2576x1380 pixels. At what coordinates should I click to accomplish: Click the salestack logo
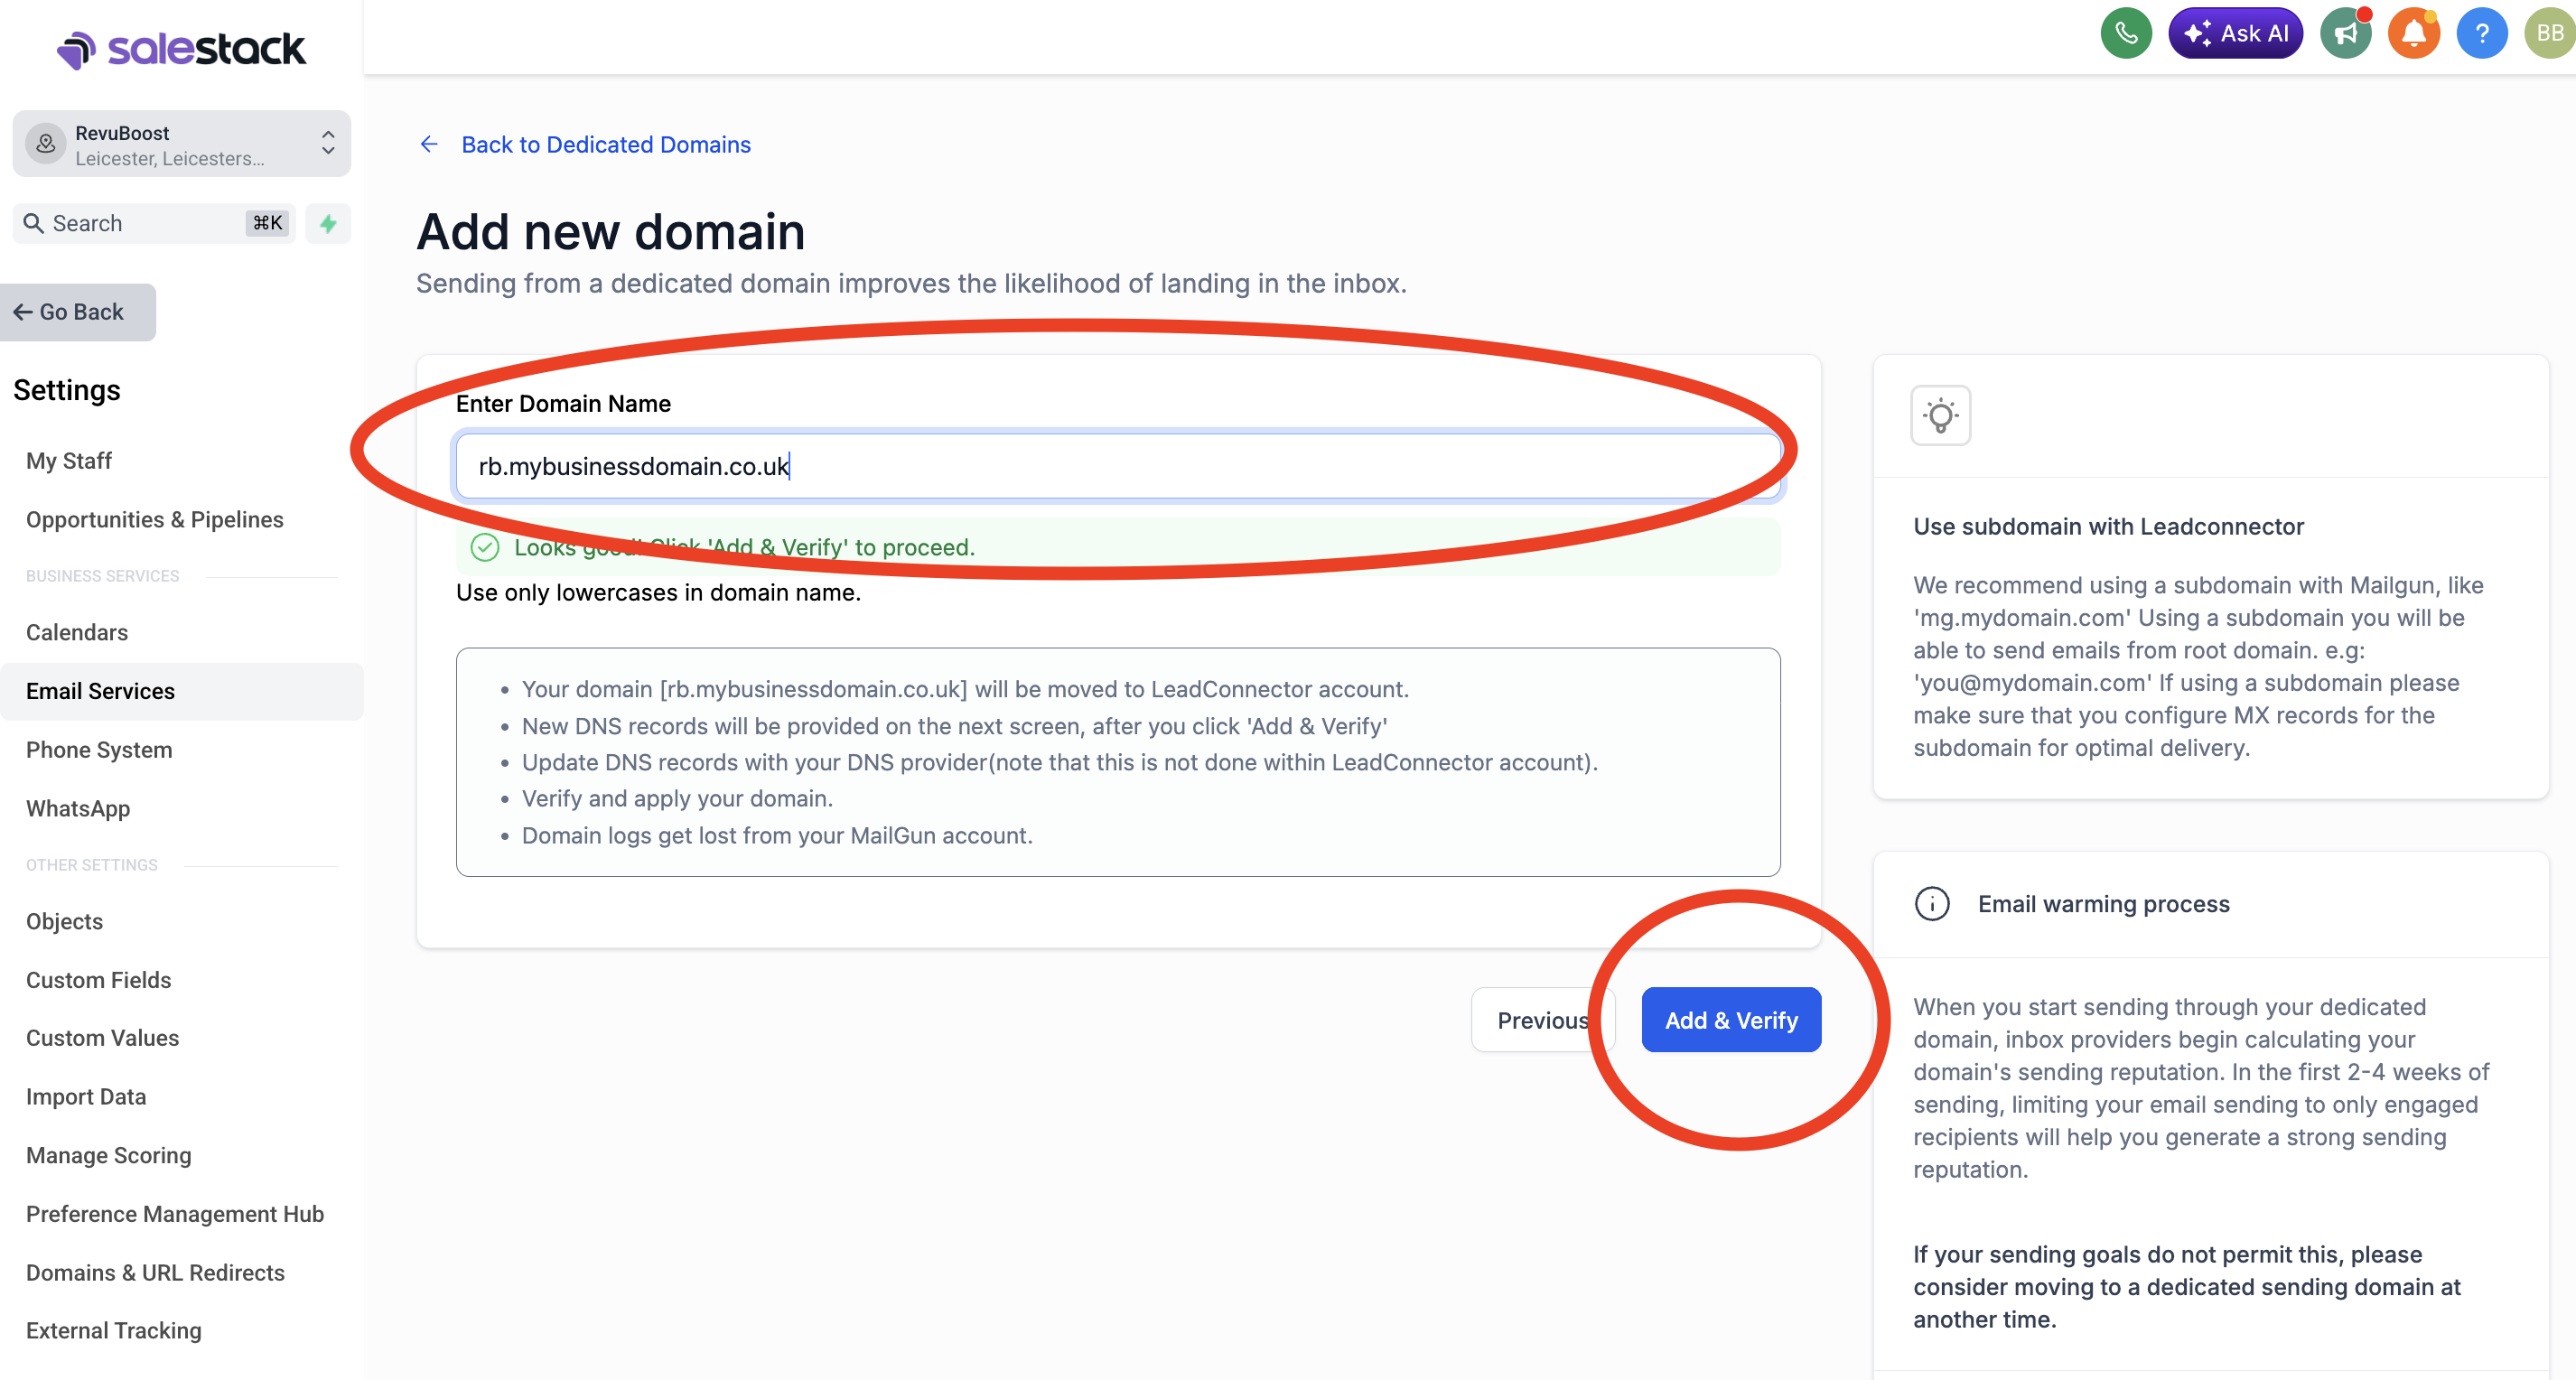pos(181,49)
